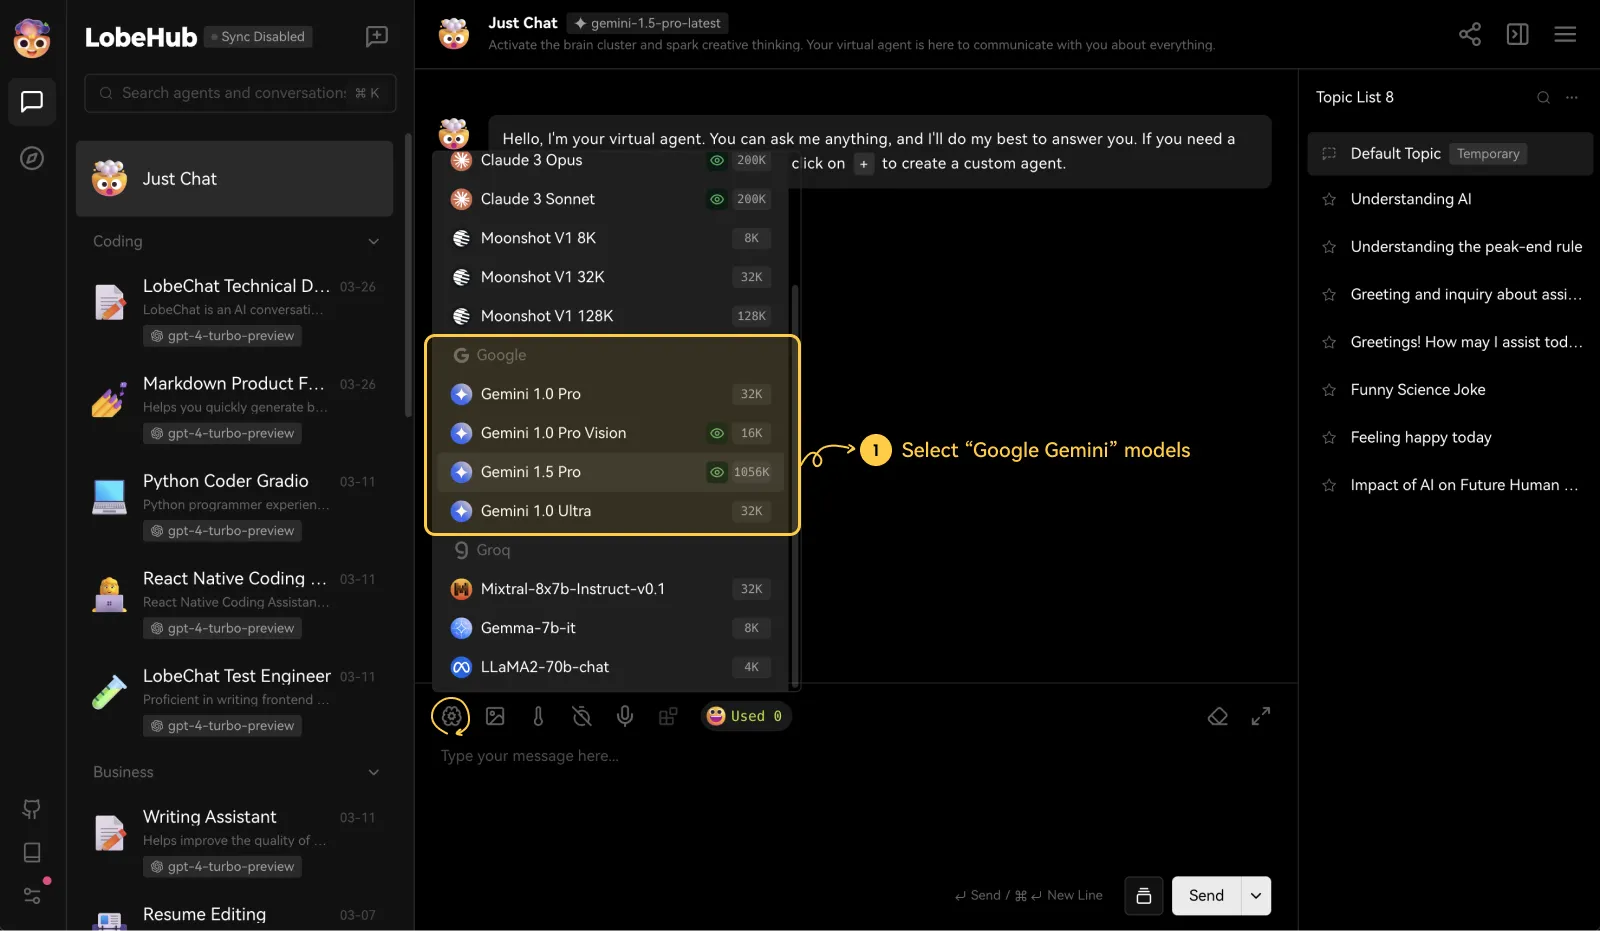The height and width of the screenshot is (931, 1600).
Task: Select LLaMA2-70b-chat model
Action: [x=610, y=667]
